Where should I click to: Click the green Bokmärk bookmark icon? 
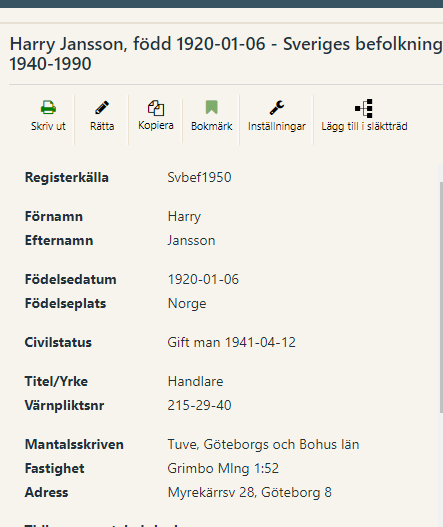point(212,108)
